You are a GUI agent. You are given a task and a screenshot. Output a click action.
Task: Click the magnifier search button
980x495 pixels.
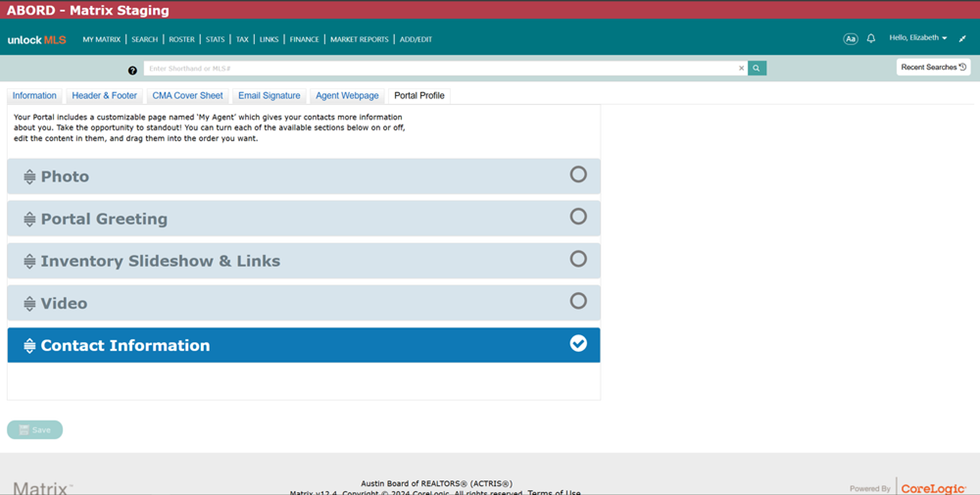pyautogui.click(x=757, y=68)
